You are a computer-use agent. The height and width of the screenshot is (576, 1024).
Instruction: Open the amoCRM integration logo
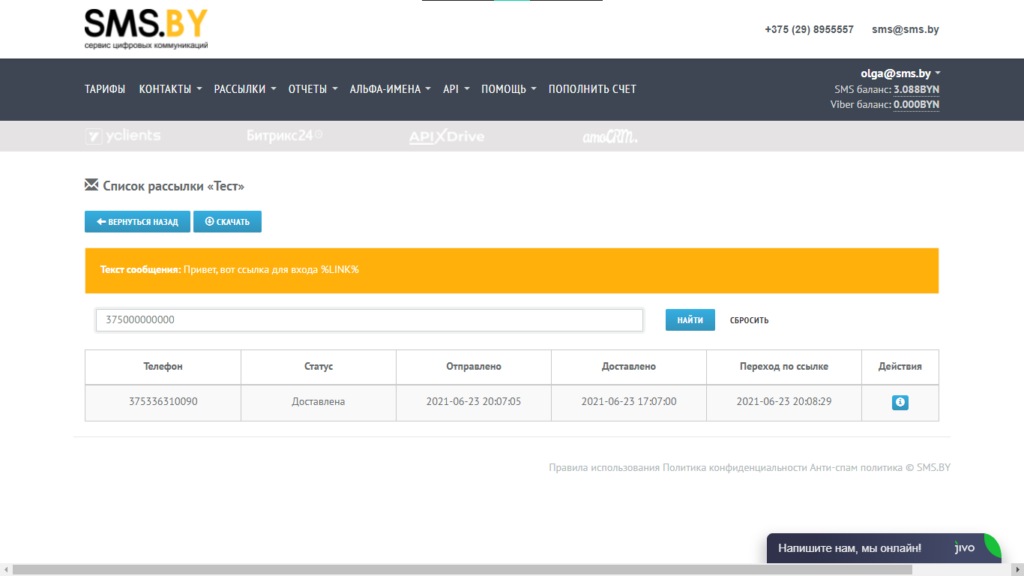[x=609, y=136]
